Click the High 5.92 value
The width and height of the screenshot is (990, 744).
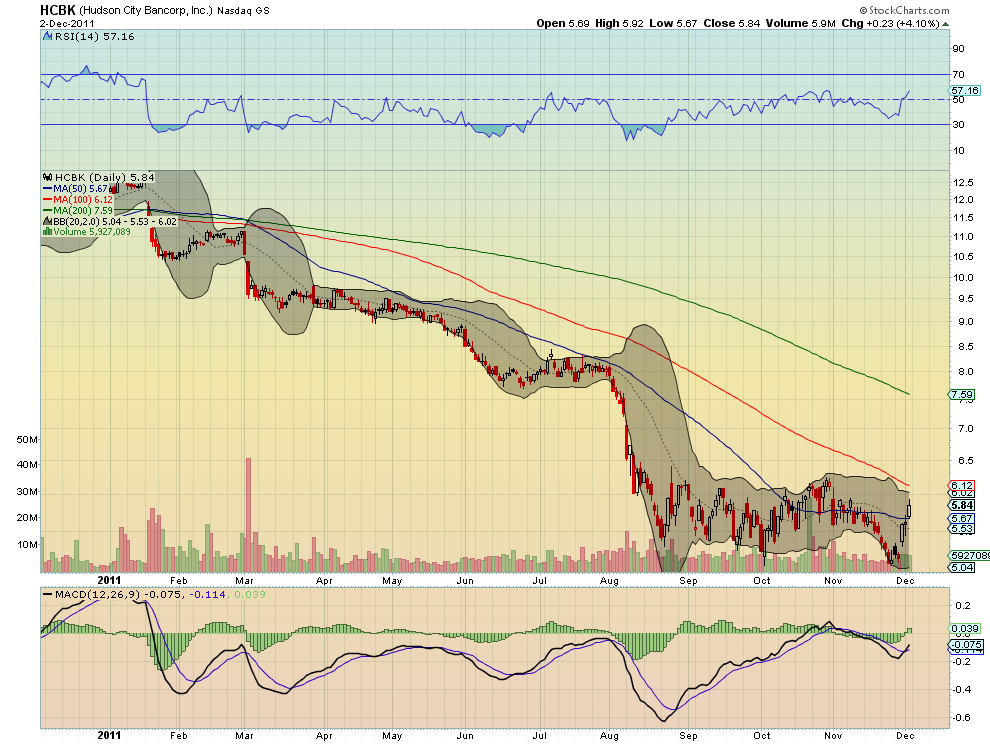point(619,23)
